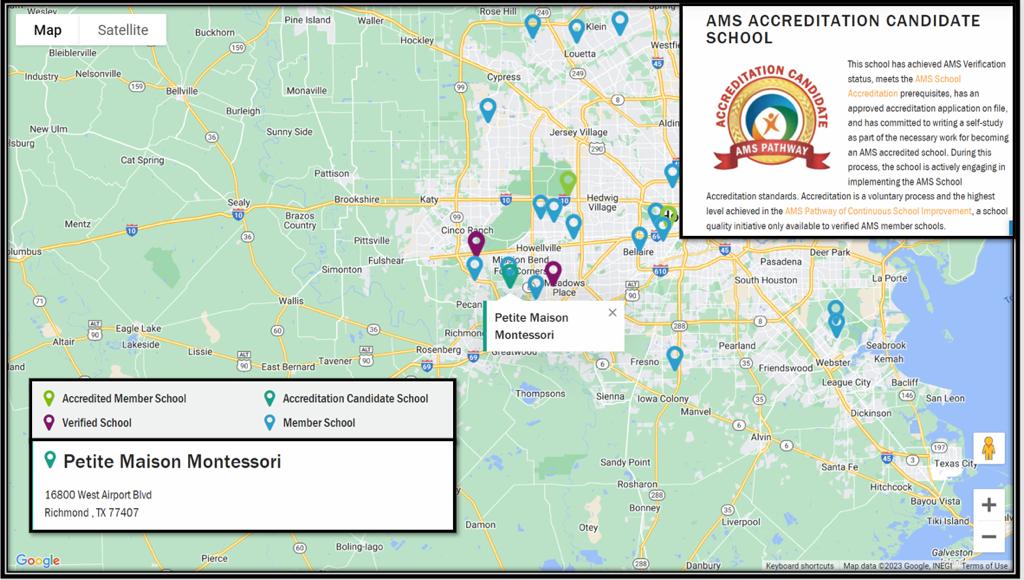Screen dimensions: 1024x580
Task: Click the blue pin above Bellaire
Action: (x=639, y=239)
